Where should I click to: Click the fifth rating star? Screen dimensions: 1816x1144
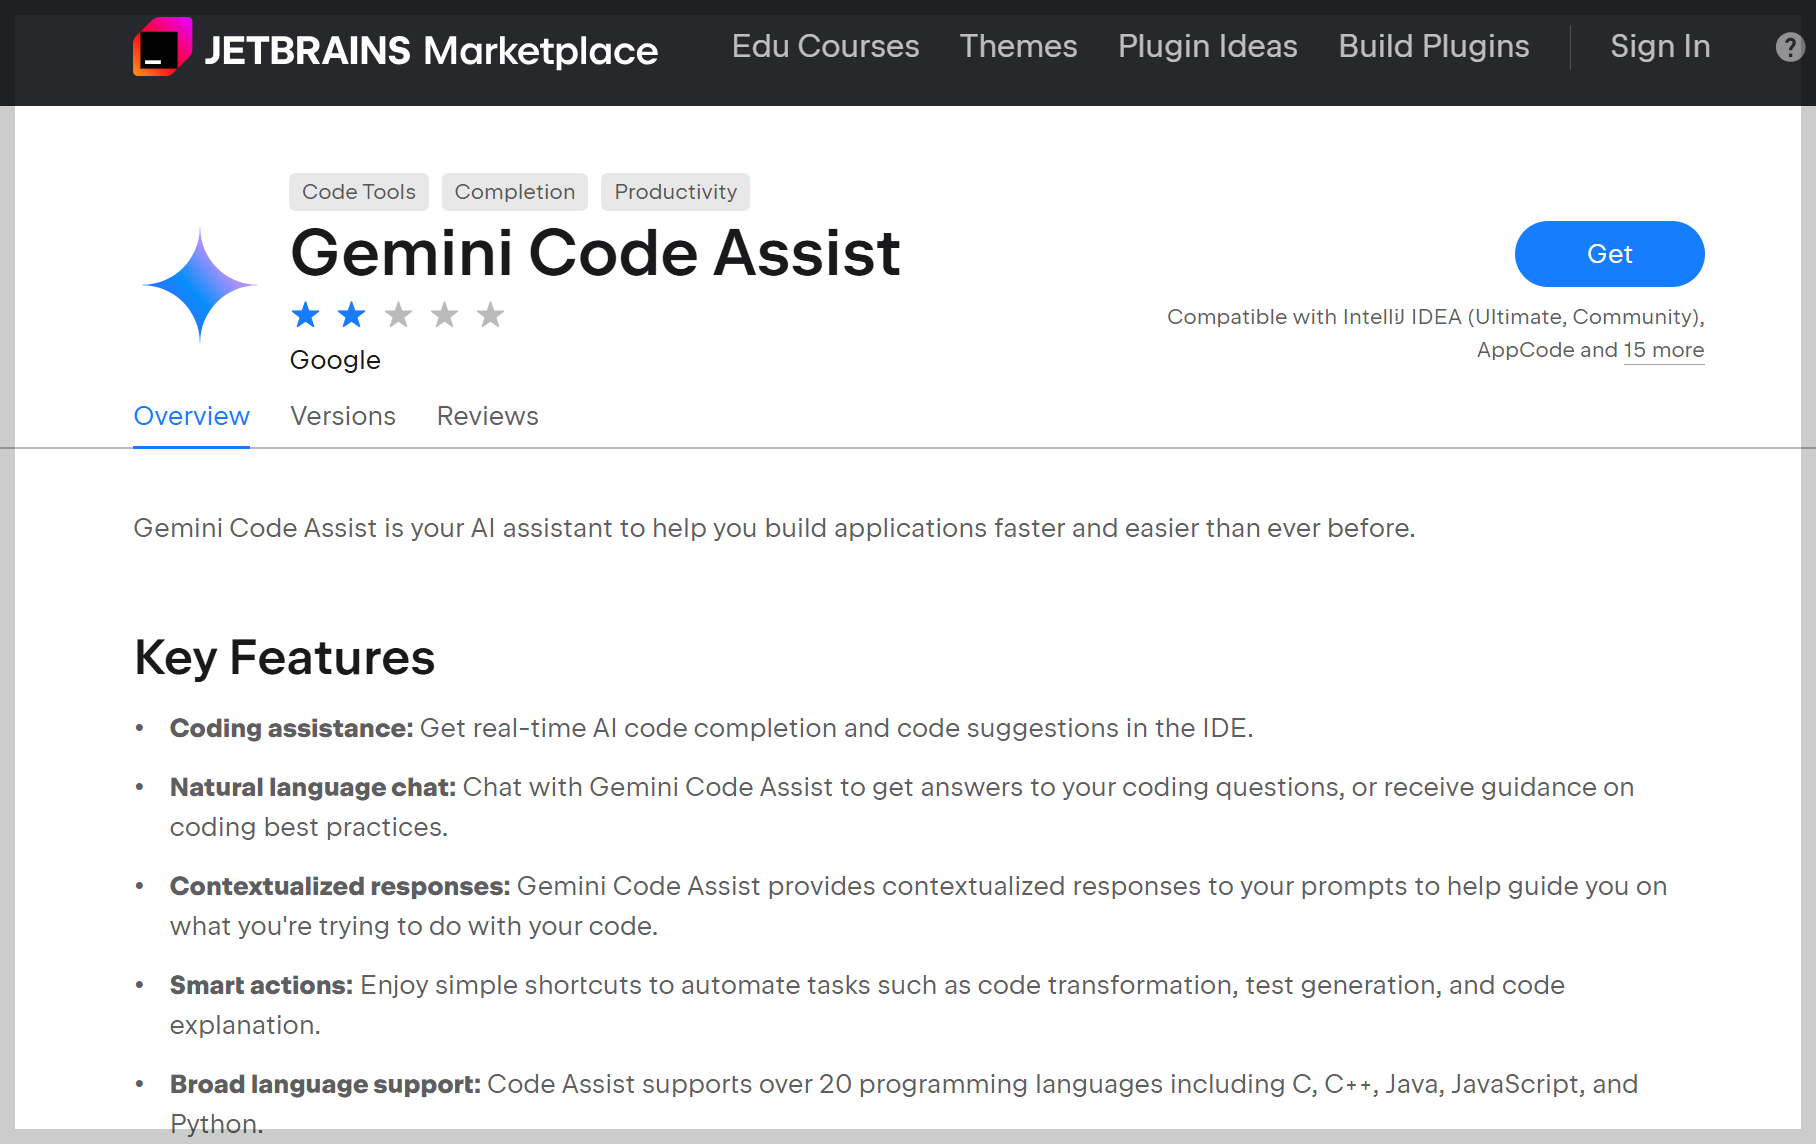point(490,315)
